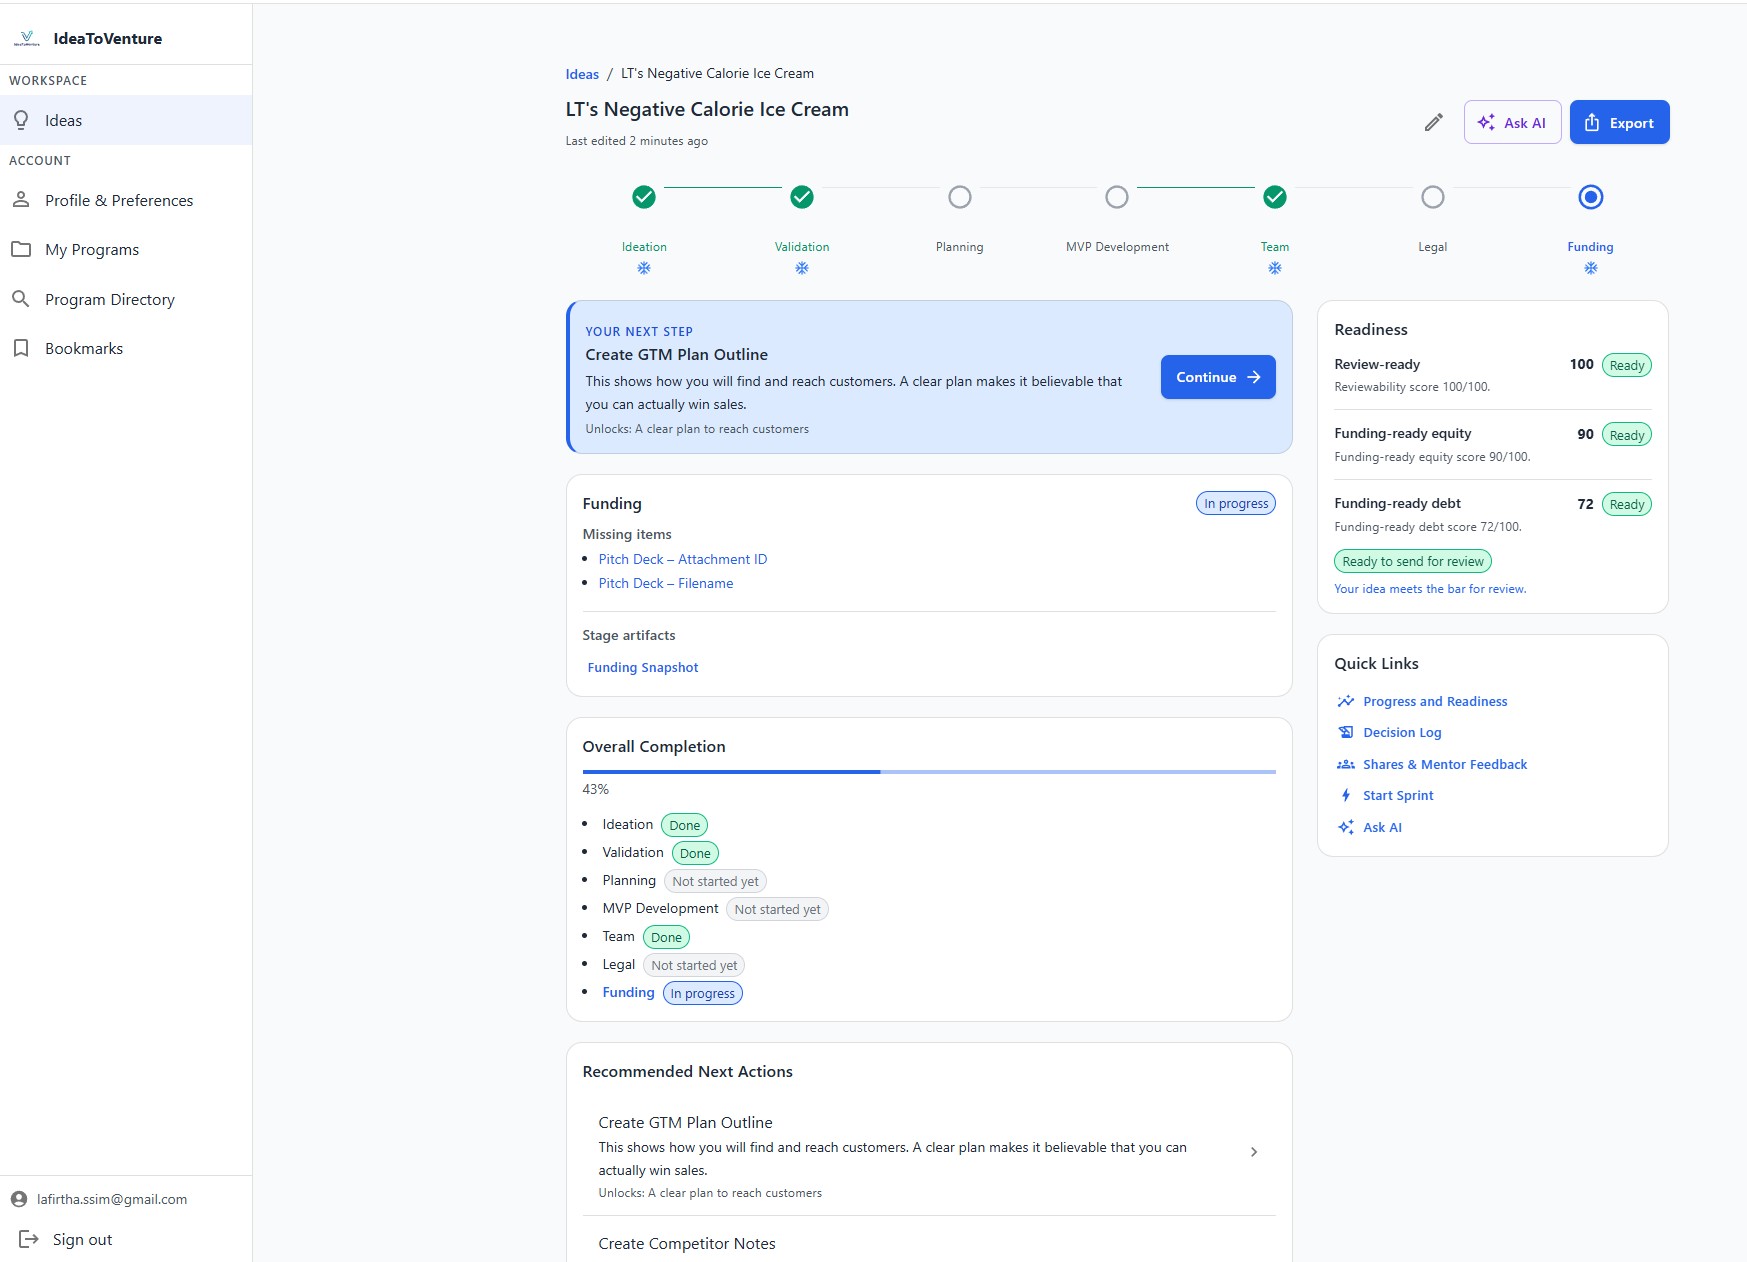Open the Create GTM Plan Outline chevron
Viewport: 1747px width, 1262px height.
pyautogui.click(x=1254, y=1152)
